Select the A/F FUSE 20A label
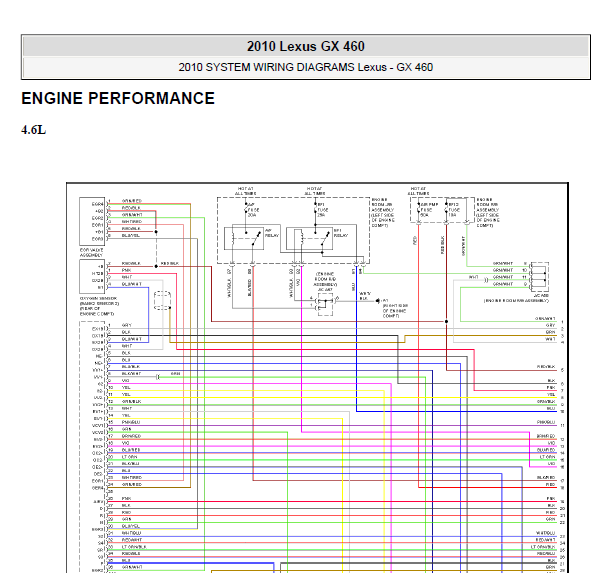The width and height of the screenshot is (607, 573). [254, 209]
